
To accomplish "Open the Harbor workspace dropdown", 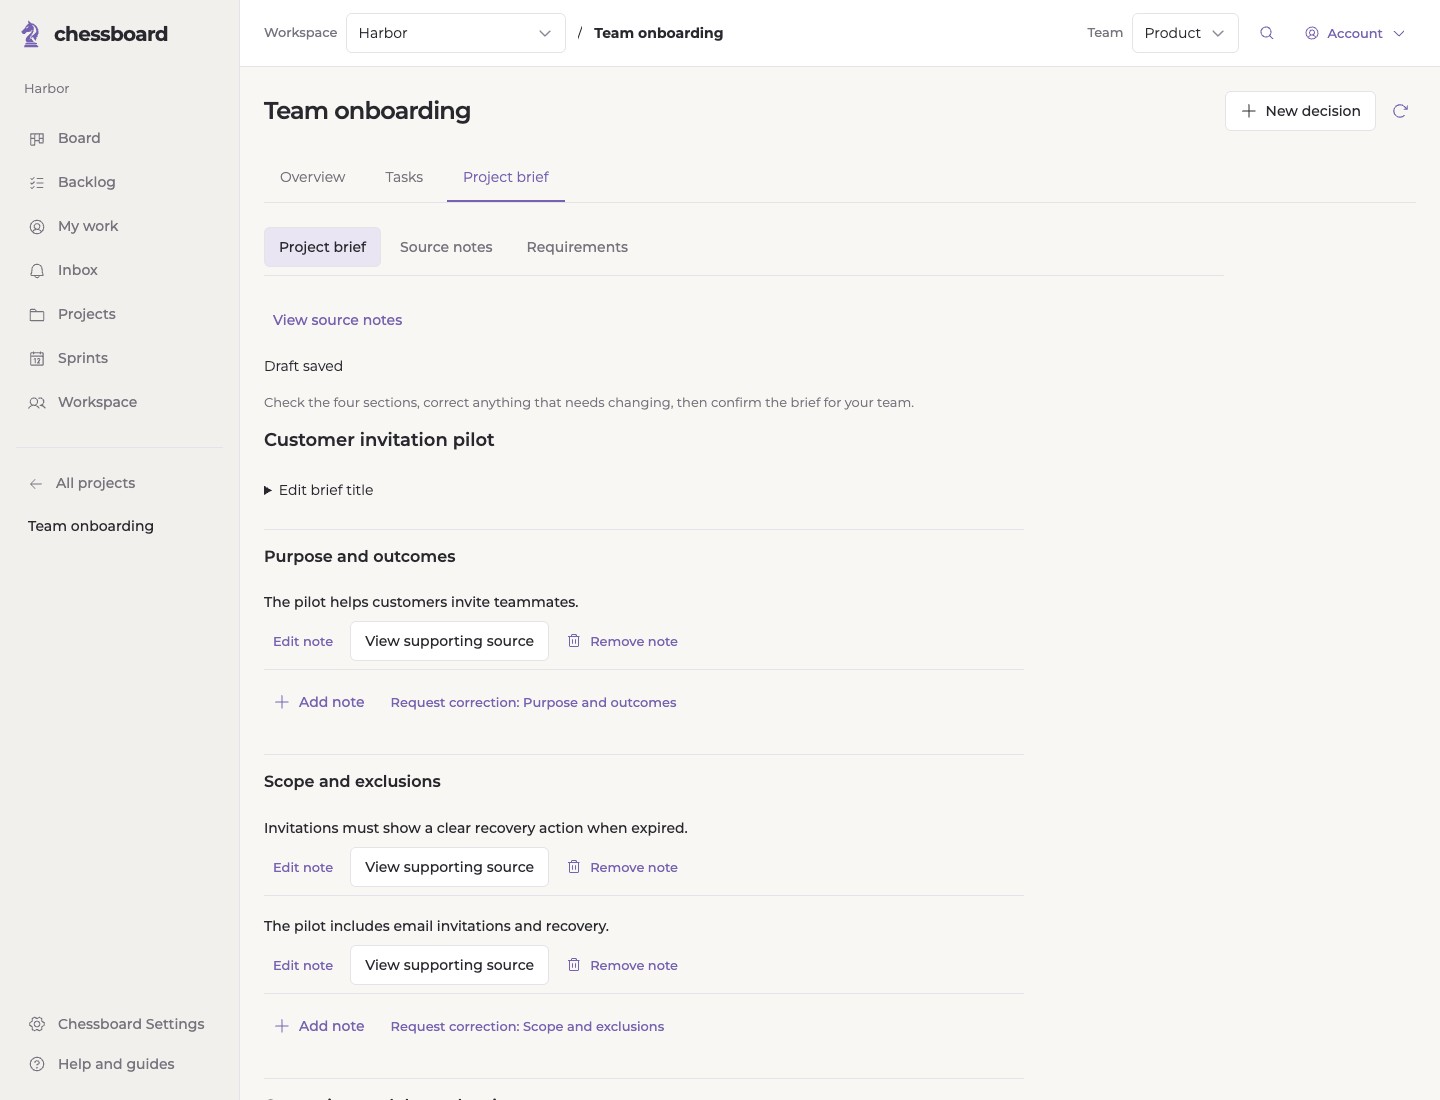I will pyautogui.click(x=456, y=33).
